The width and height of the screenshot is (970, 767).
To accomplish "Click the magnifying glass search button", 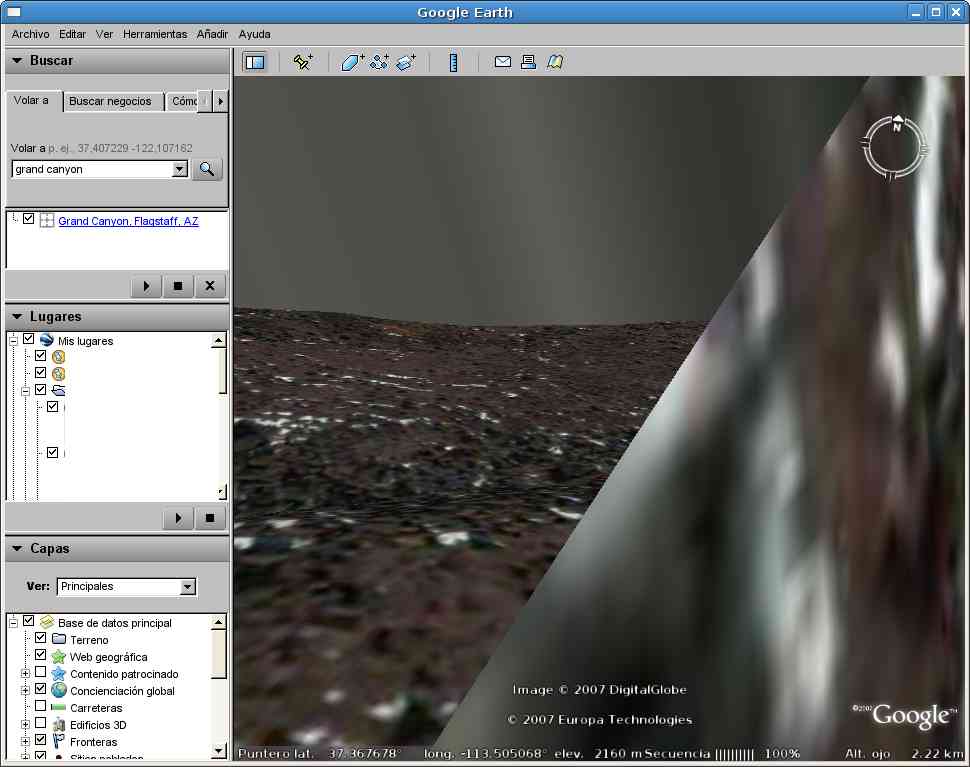I will pyautogui.click(x=207, y=169).
